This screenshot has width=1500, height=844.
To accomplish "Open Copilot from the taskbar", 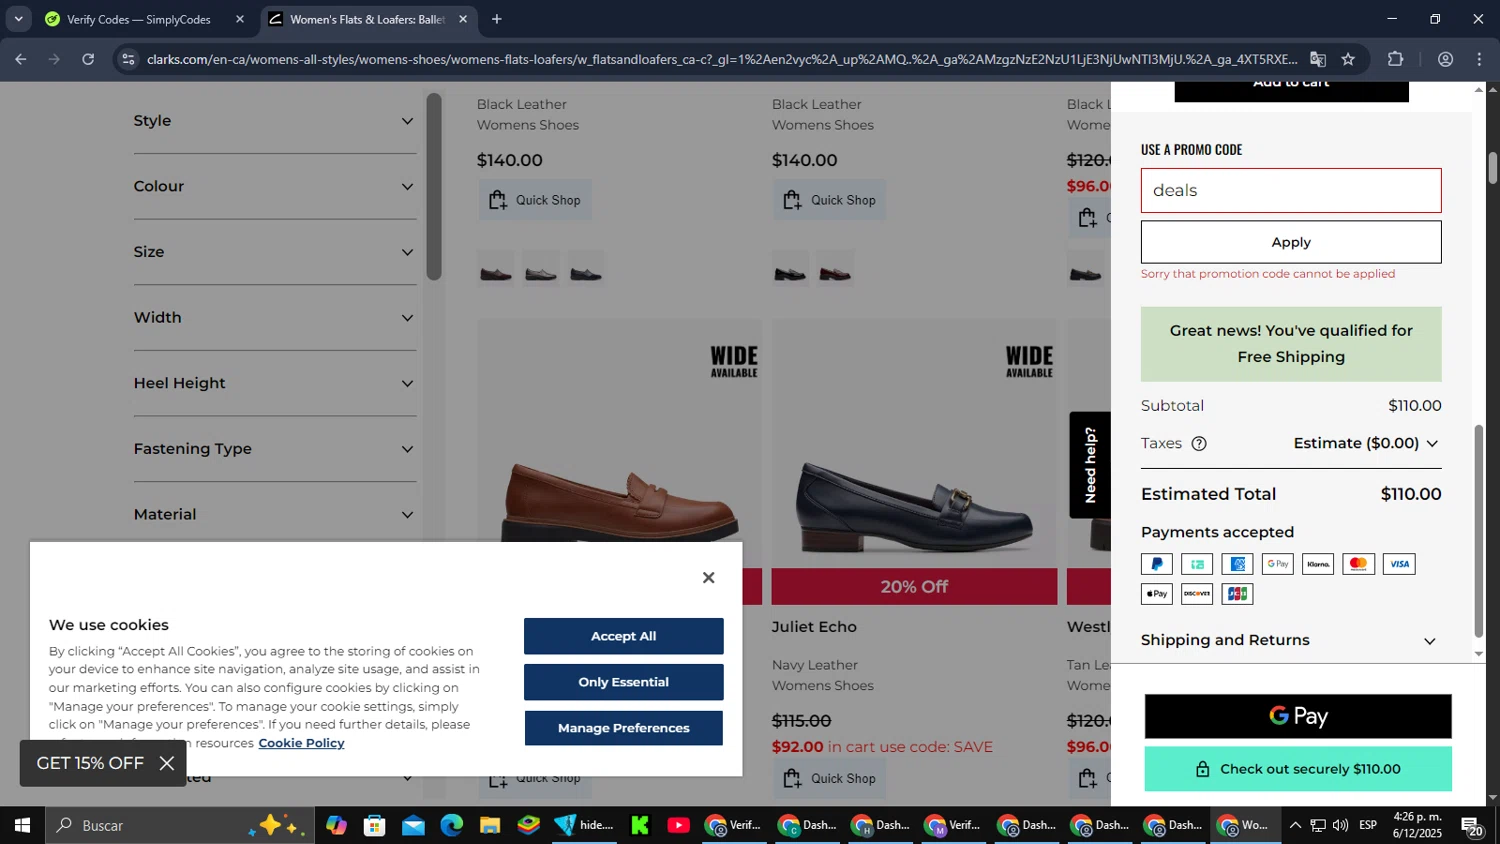I will pyautogui.click(x=337, y=825).
